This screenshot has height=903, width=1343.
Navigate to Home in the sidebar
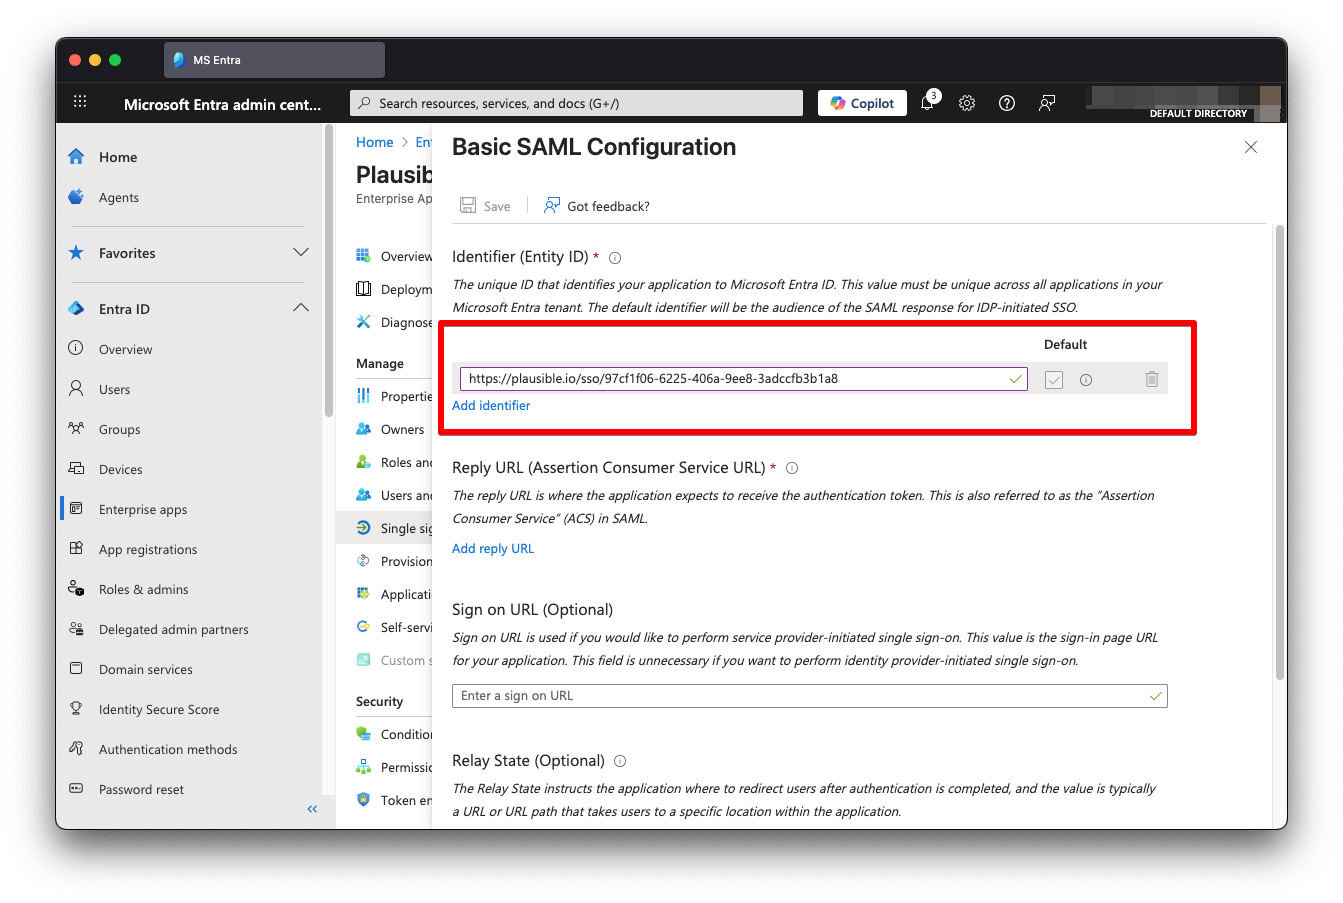pos(117,157)
